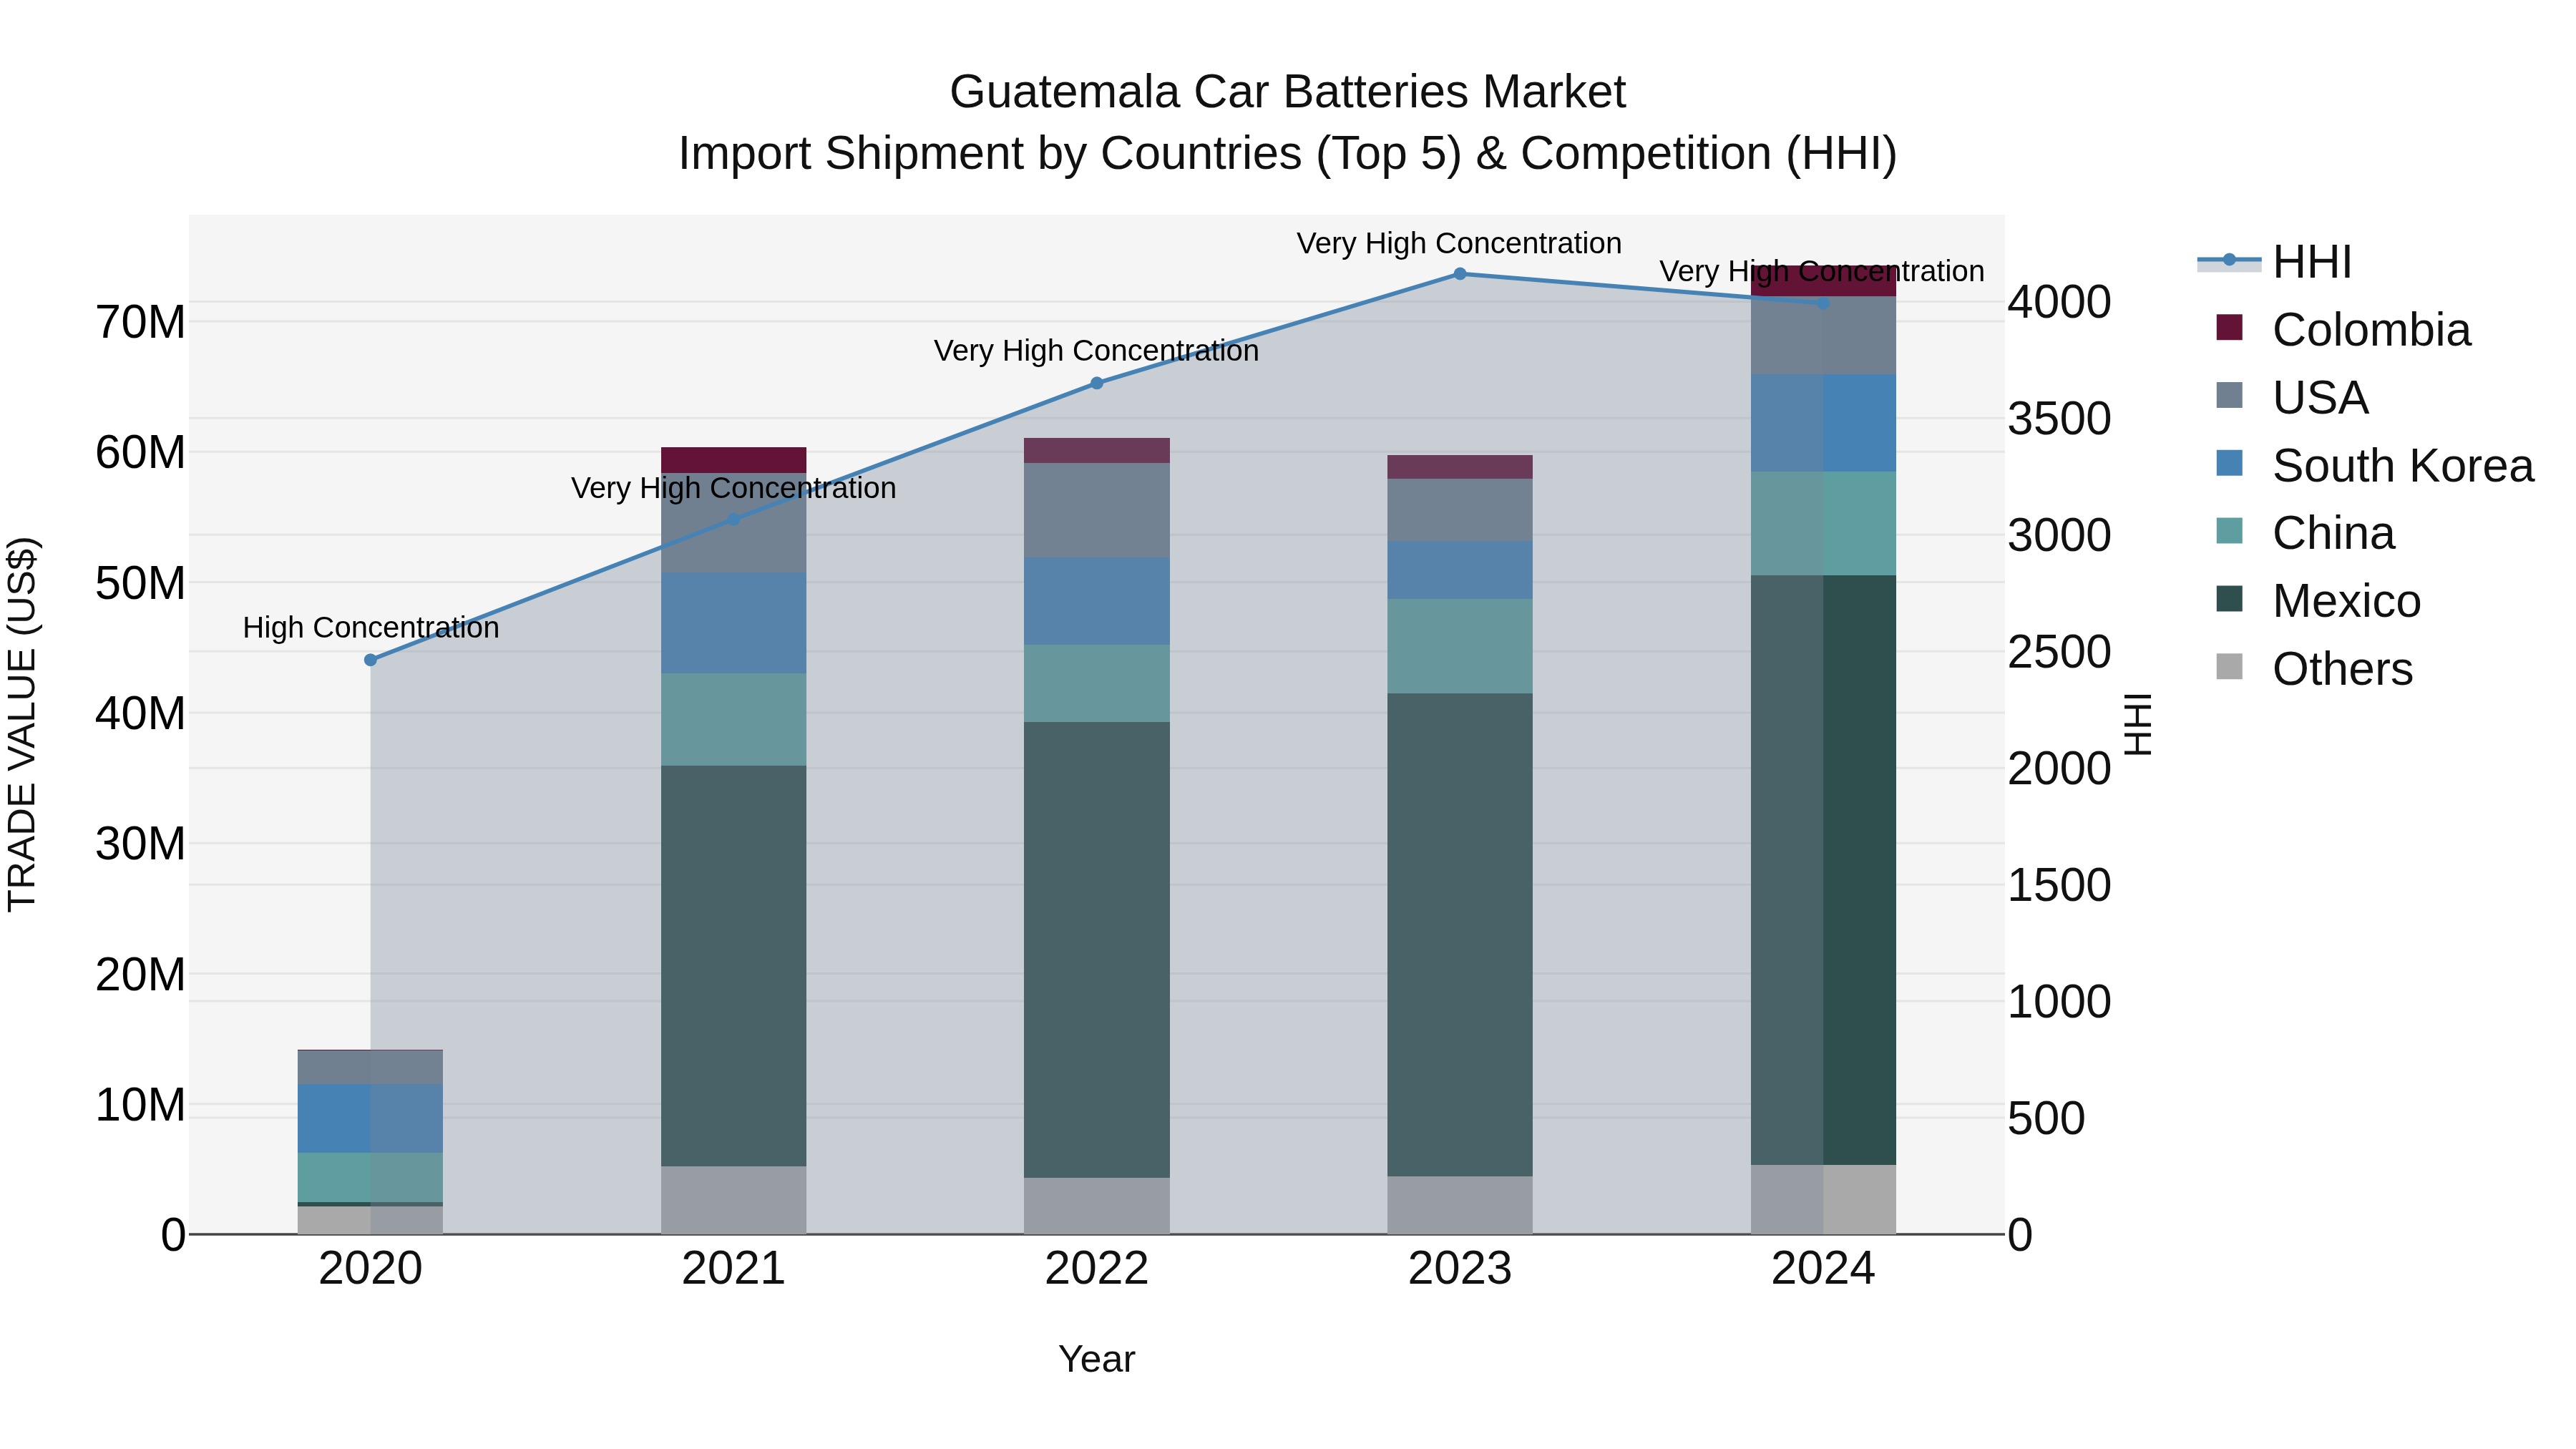Click the Mexico segment of the 2023 bar

[x=1460, y=935]
